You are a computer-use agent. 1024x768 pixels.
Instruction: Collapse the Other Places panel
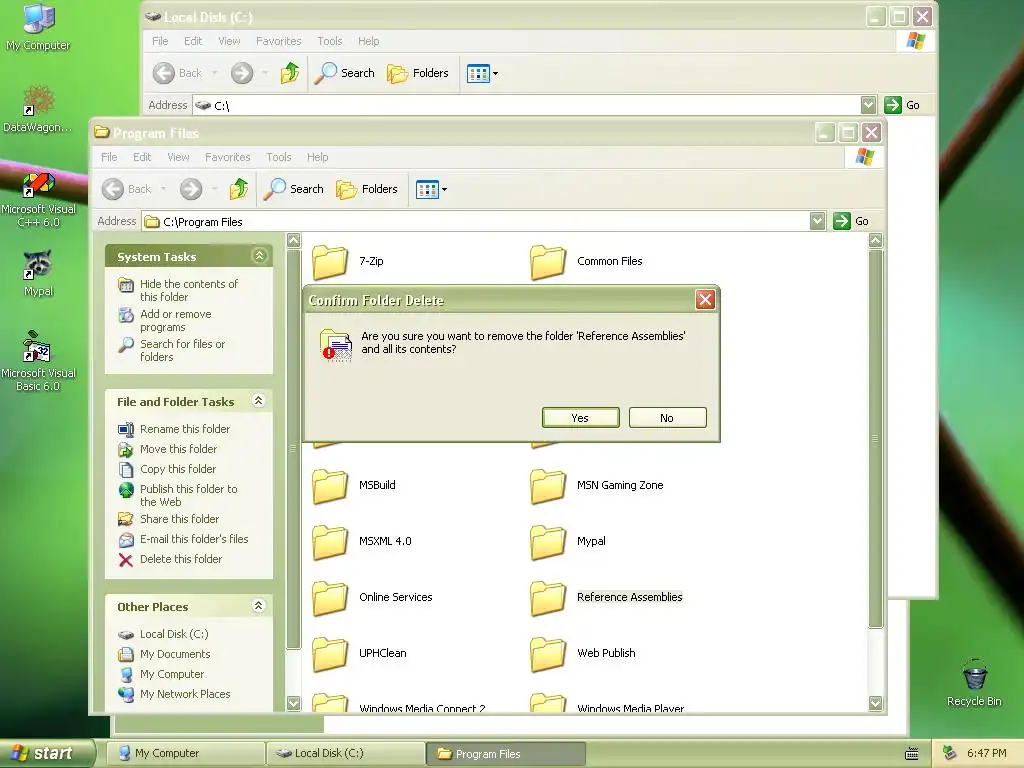[259, 606]
